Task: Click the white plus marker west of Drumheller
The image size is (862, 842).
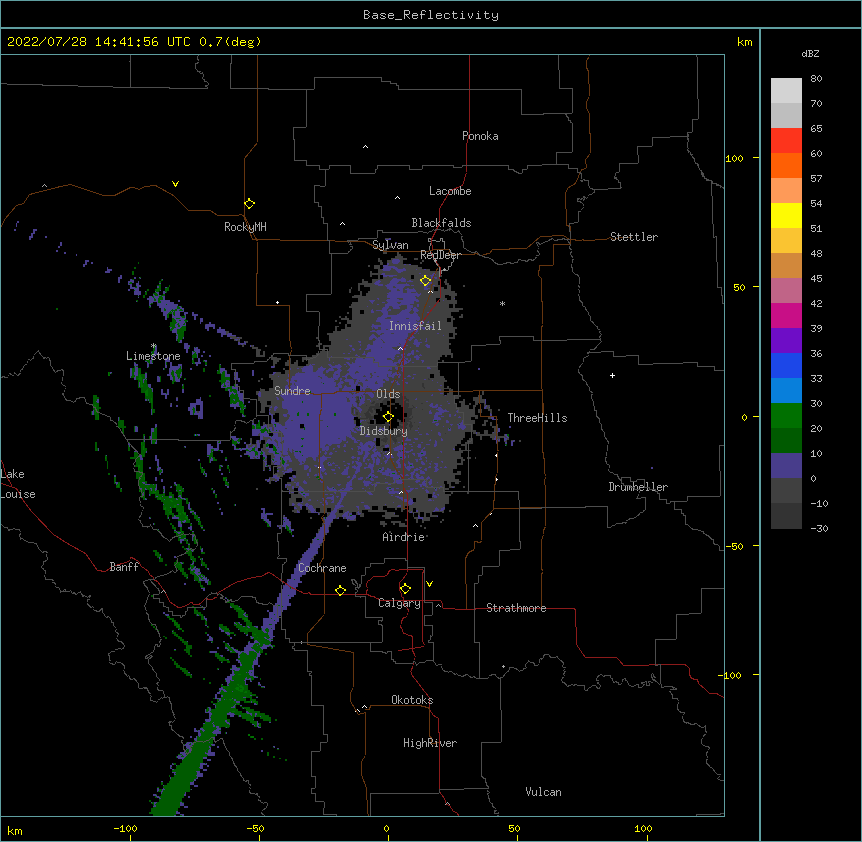Action: point(612,375)
